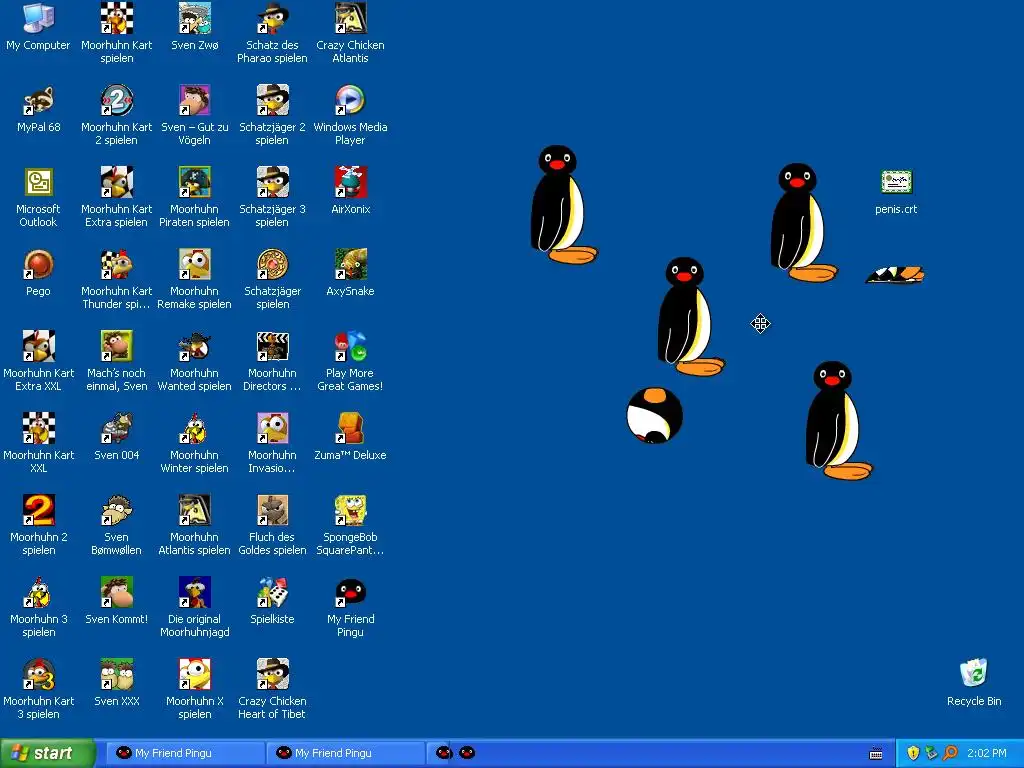The image size is (1024, 768).
Task: Select the Windows Media Player shortcut
Action: click(x=350, y=100)
